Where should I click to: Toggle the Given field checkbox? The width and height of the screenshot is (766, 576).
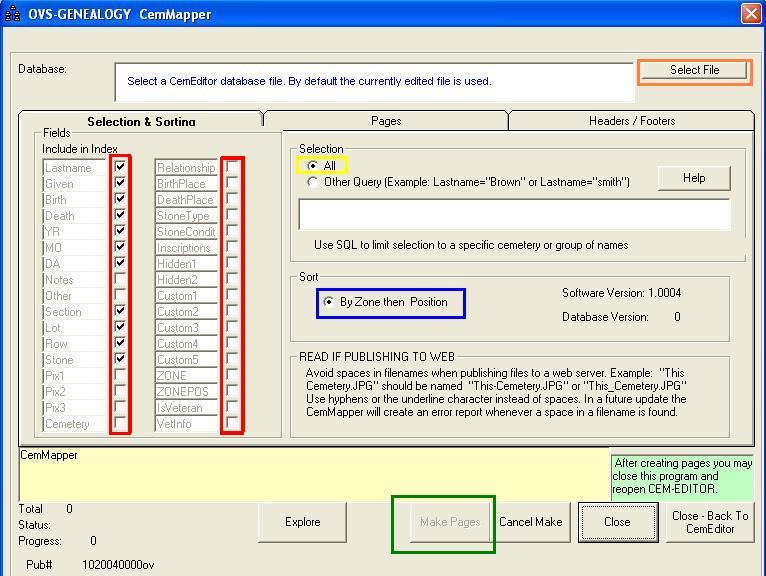[120, 183]
